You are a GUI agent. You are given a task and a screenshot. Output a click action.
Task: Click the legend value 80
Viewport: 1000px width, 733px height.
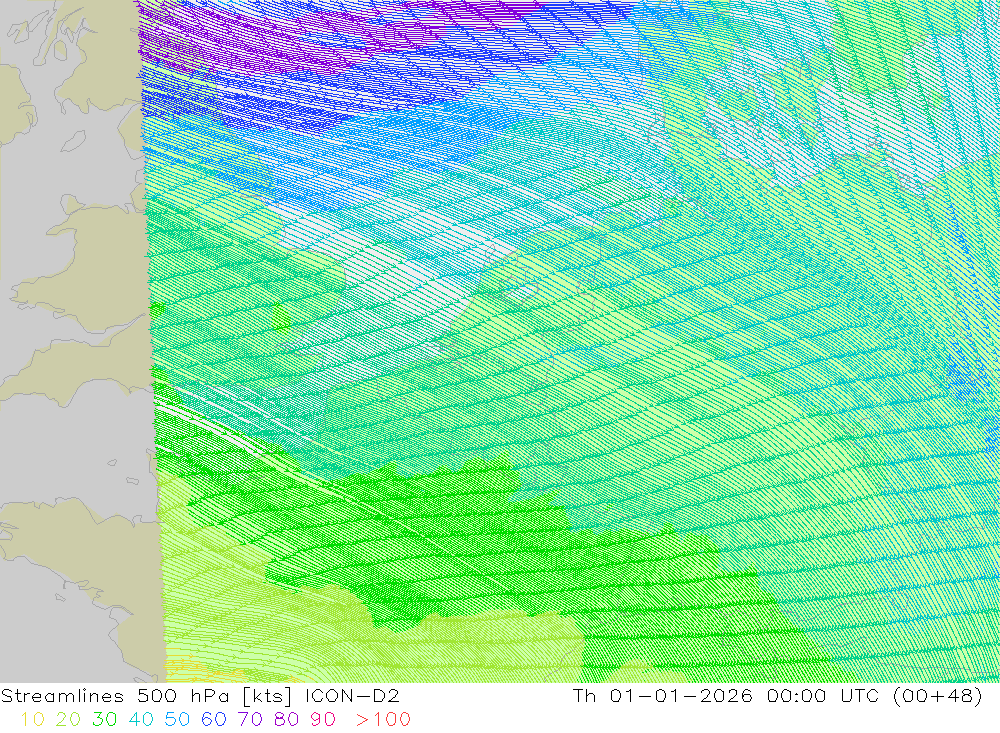286,720
